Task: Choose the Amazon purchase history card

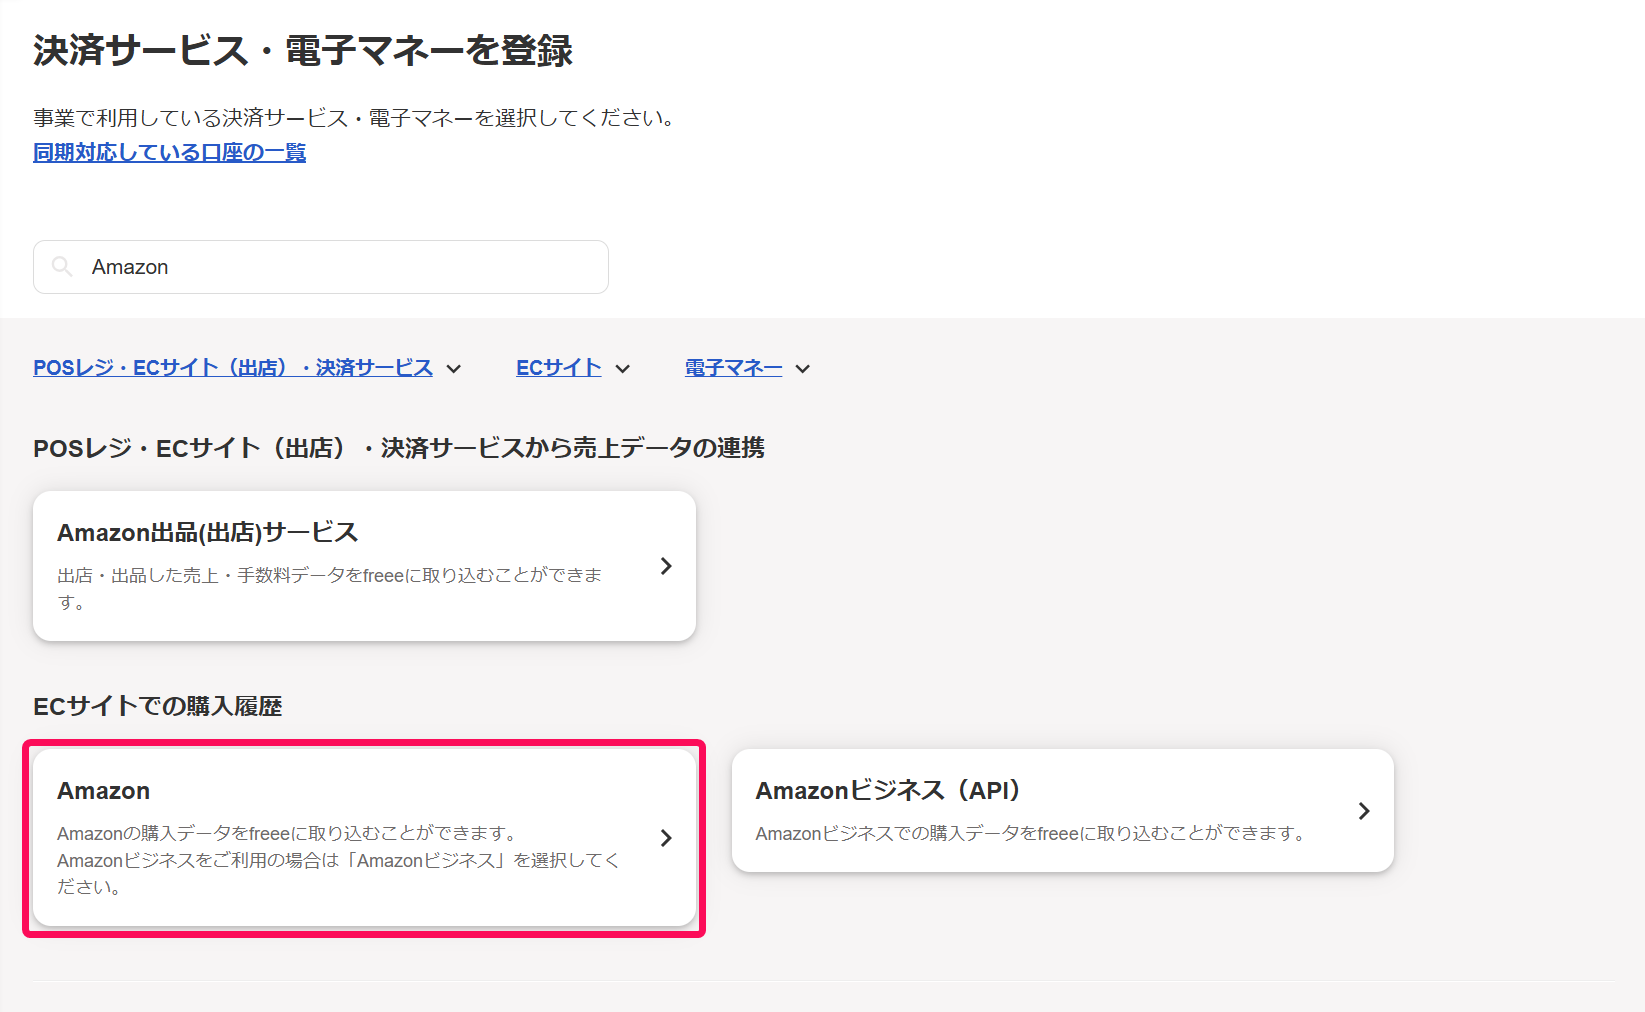Action: 364,838
